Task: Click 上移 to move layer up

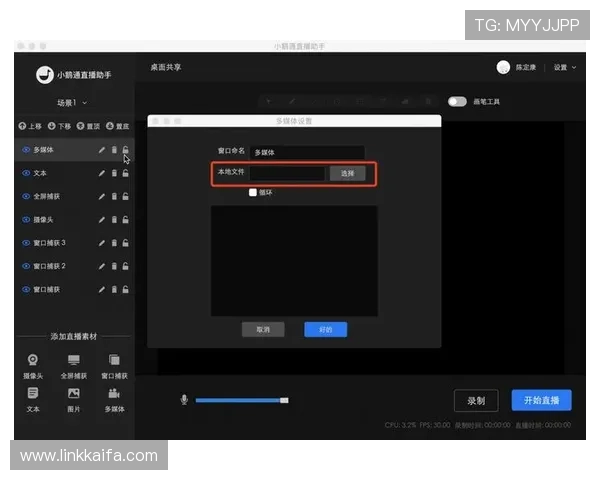Action: point(30,126)
